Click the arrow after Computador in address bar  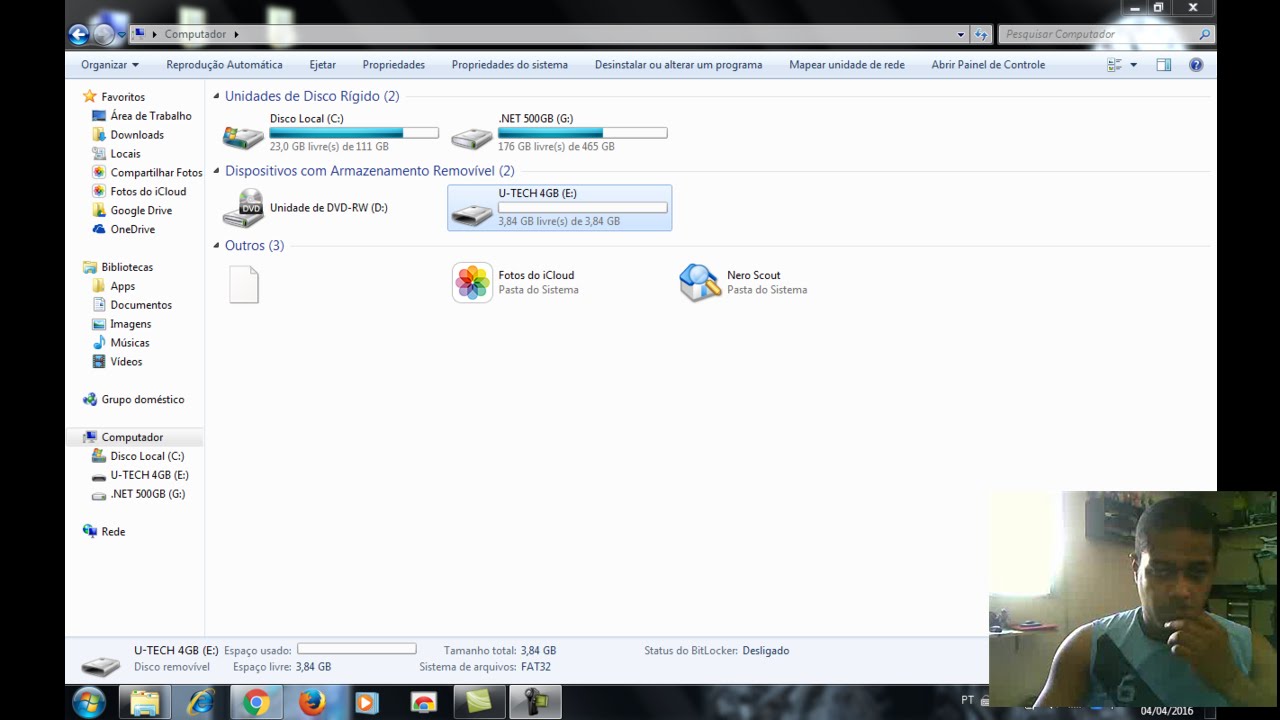click(x=236, y=34)
